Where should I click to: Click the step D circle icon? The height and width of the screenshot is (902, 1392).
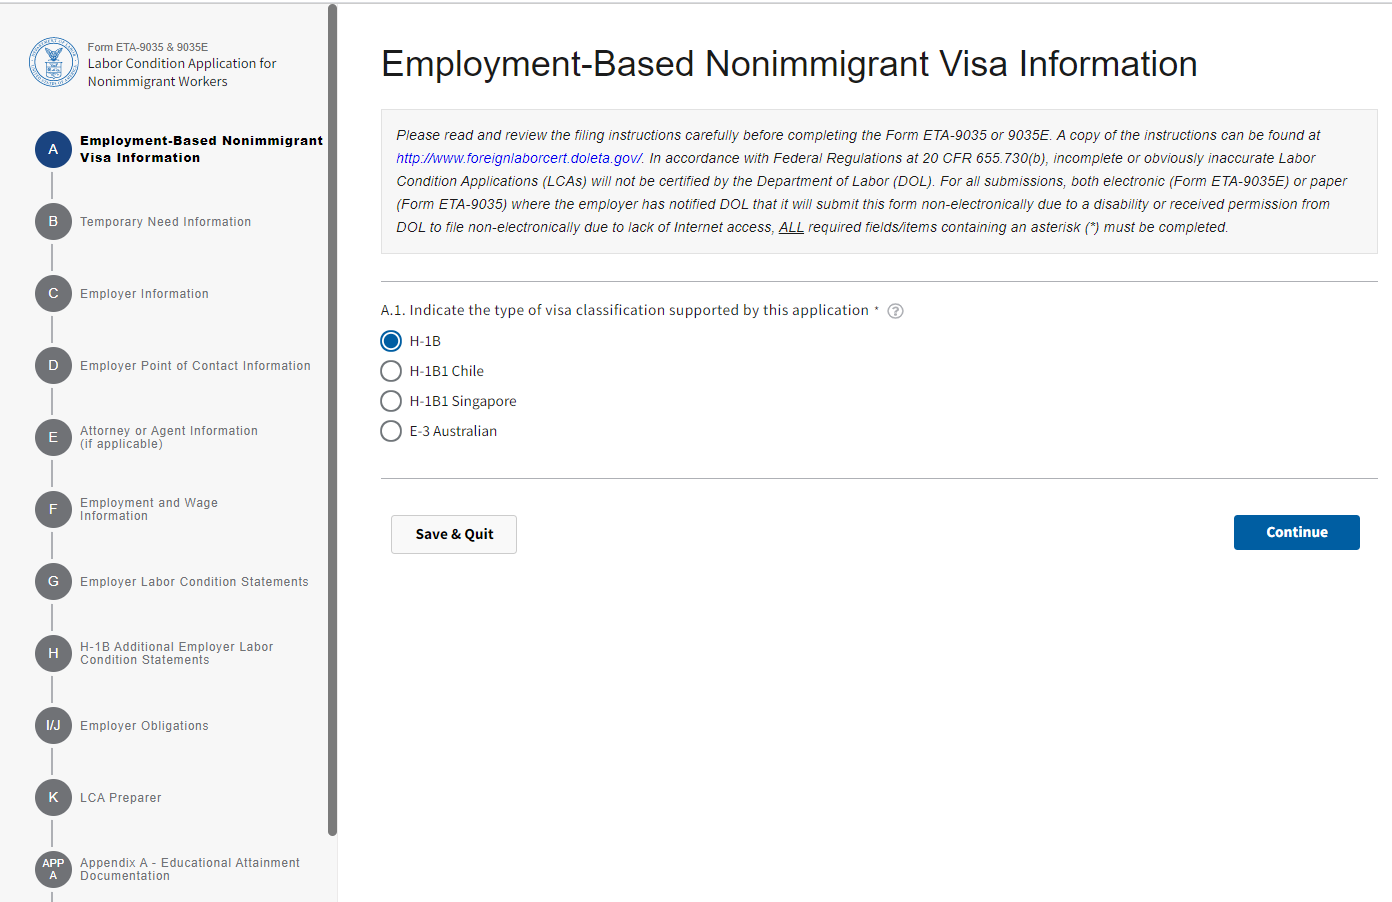point(53,366)
